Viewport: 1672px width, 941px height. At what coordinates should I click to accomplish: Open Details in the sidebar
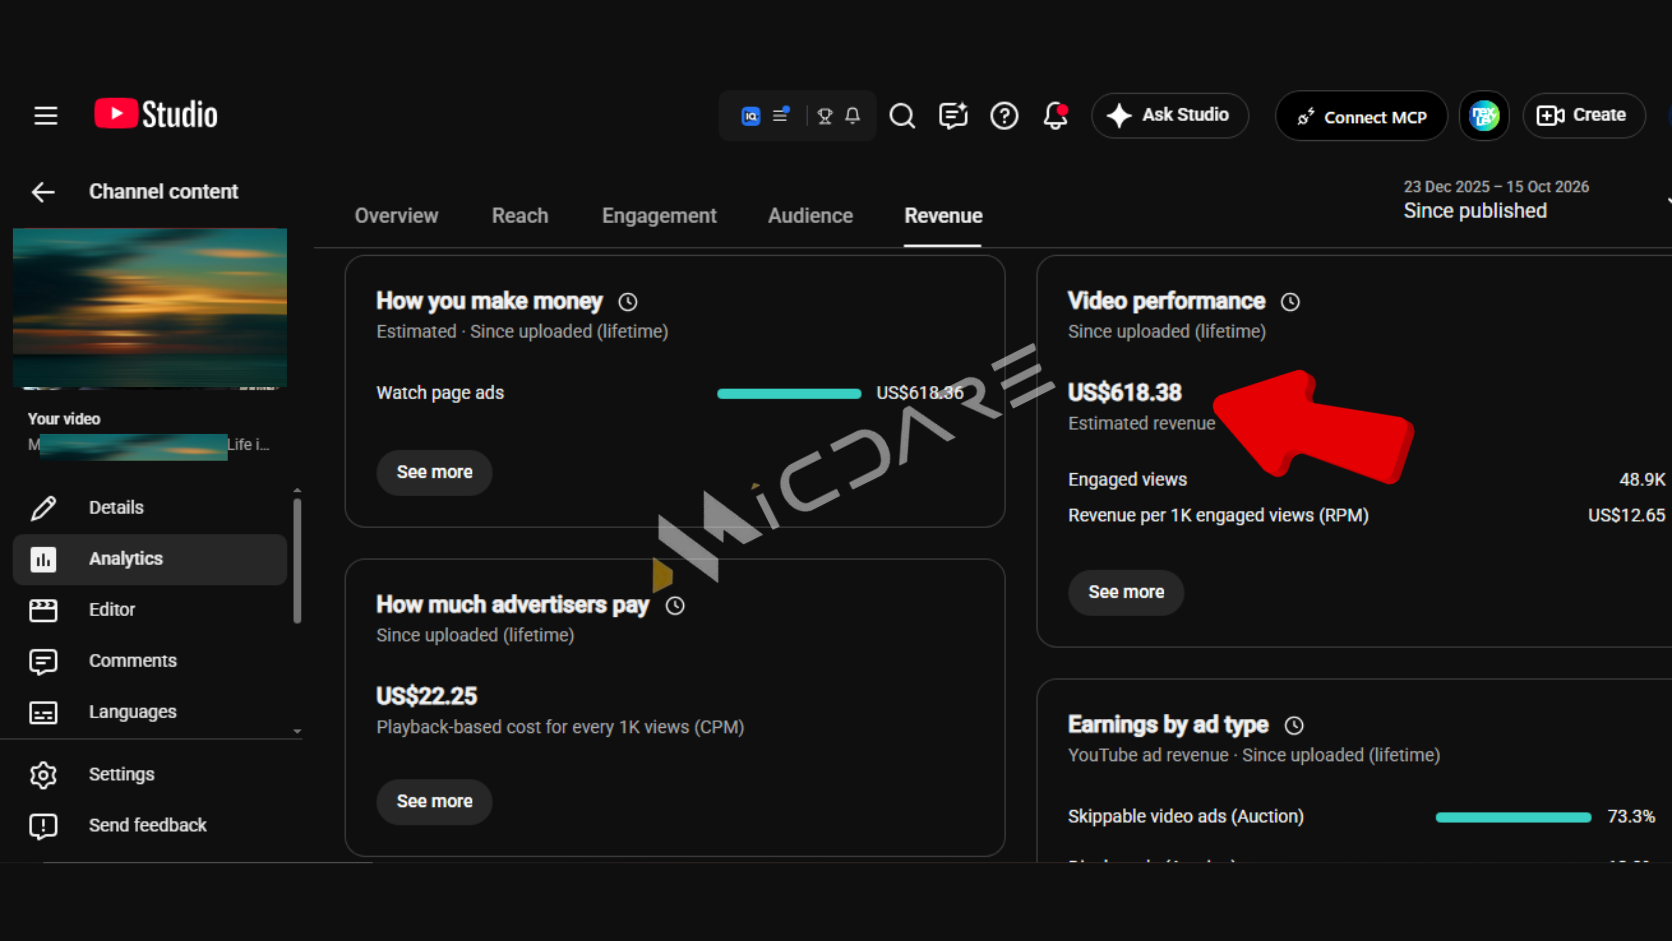coord(150,508)
